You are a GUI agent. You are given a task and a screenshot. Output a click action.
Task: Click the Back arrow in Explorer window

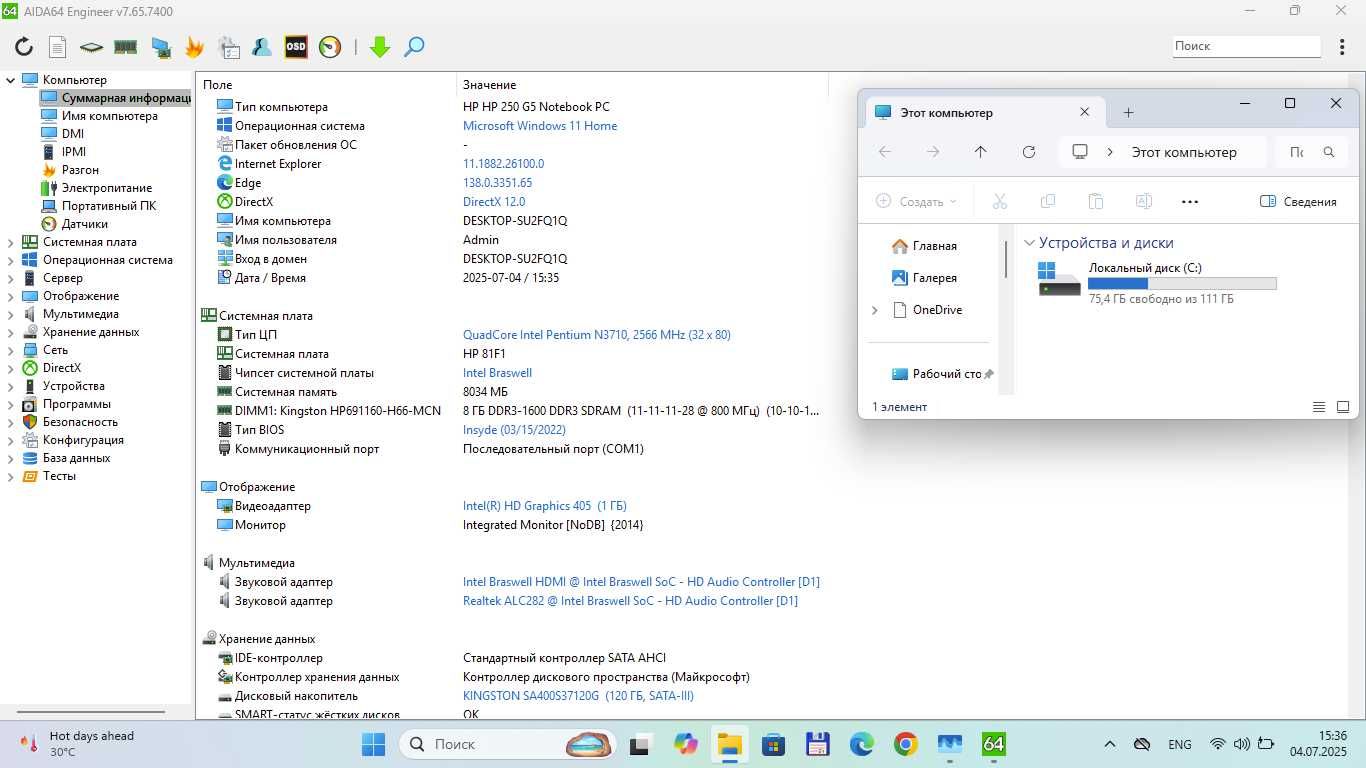[885, 152]
